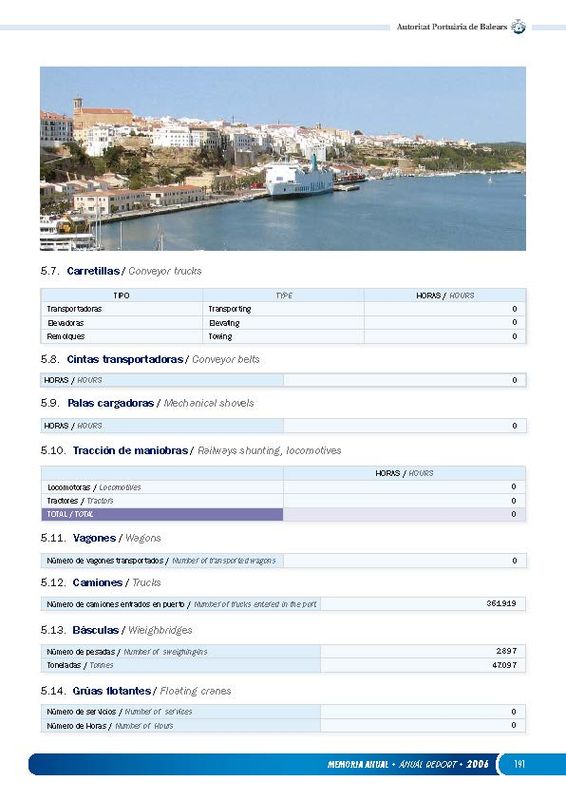This screenshot has width=566, height=800.
Task: Select the 5.13 Básculas heading
Action: click(116, 630)
